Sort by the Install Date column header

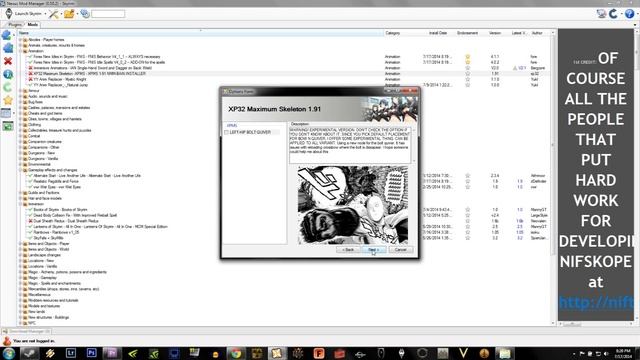(x=438, y=33)
